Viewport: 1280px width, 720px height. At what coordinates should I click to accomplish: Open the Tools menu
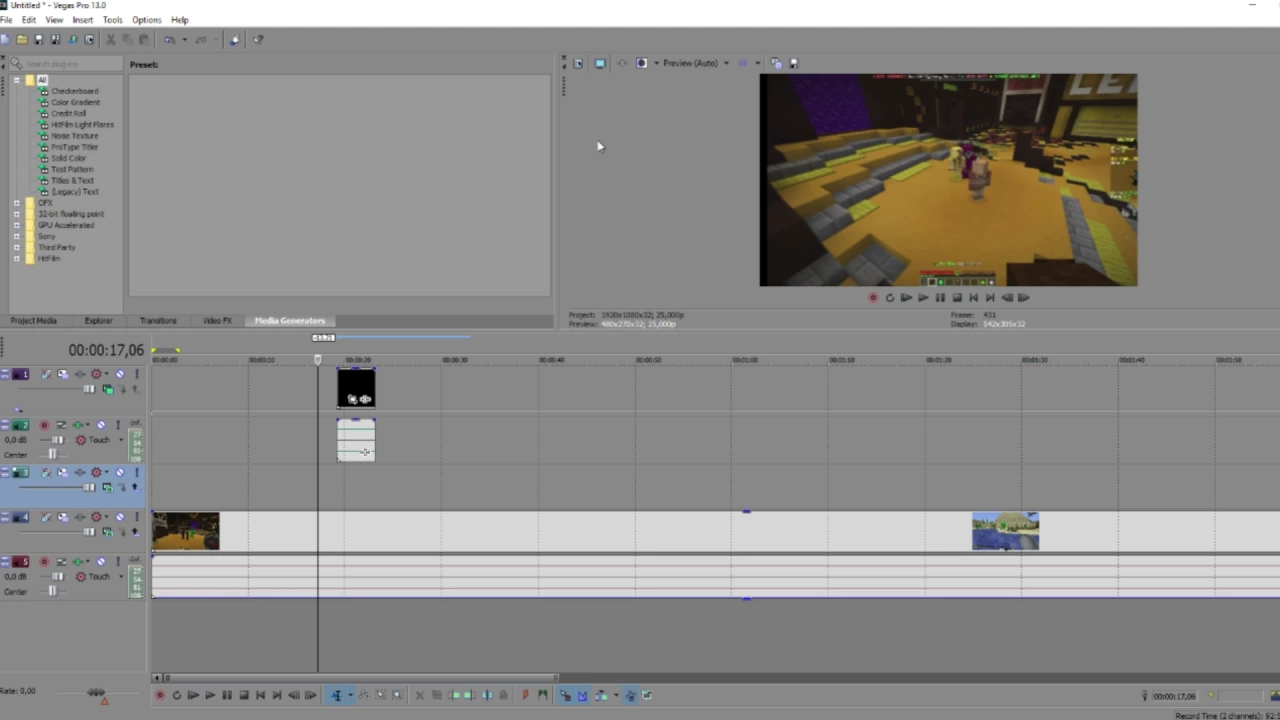click(112, 20)
